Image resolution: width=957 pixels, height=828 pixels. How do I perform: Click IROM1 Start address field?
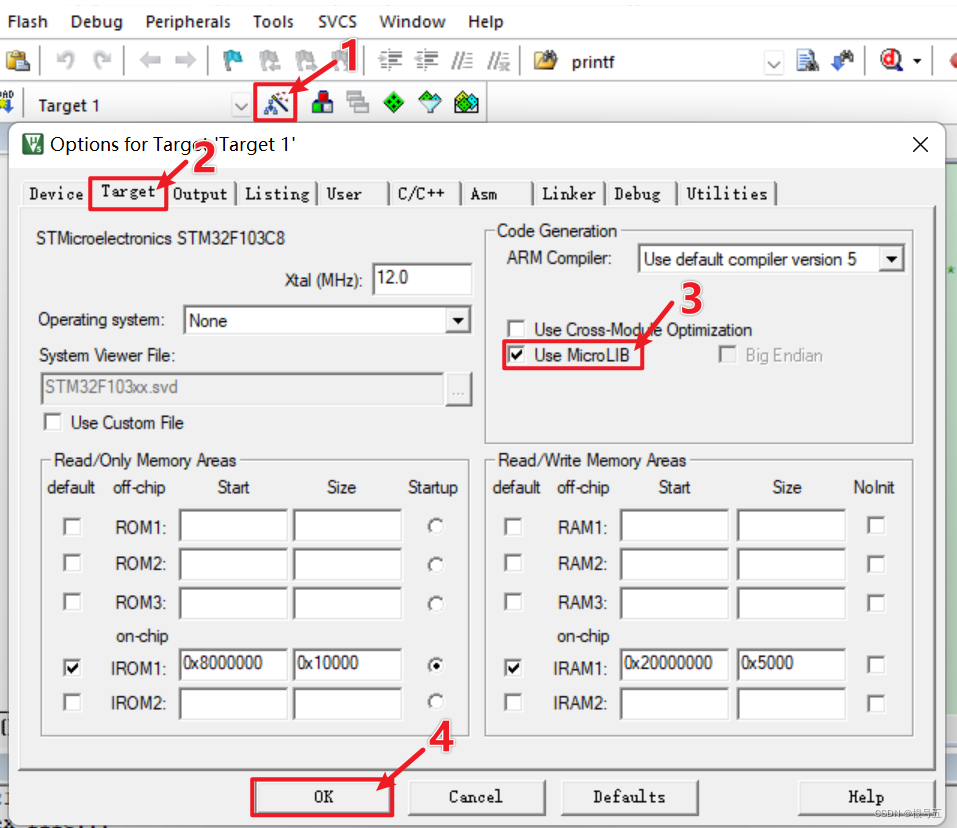tap(233, 664)
